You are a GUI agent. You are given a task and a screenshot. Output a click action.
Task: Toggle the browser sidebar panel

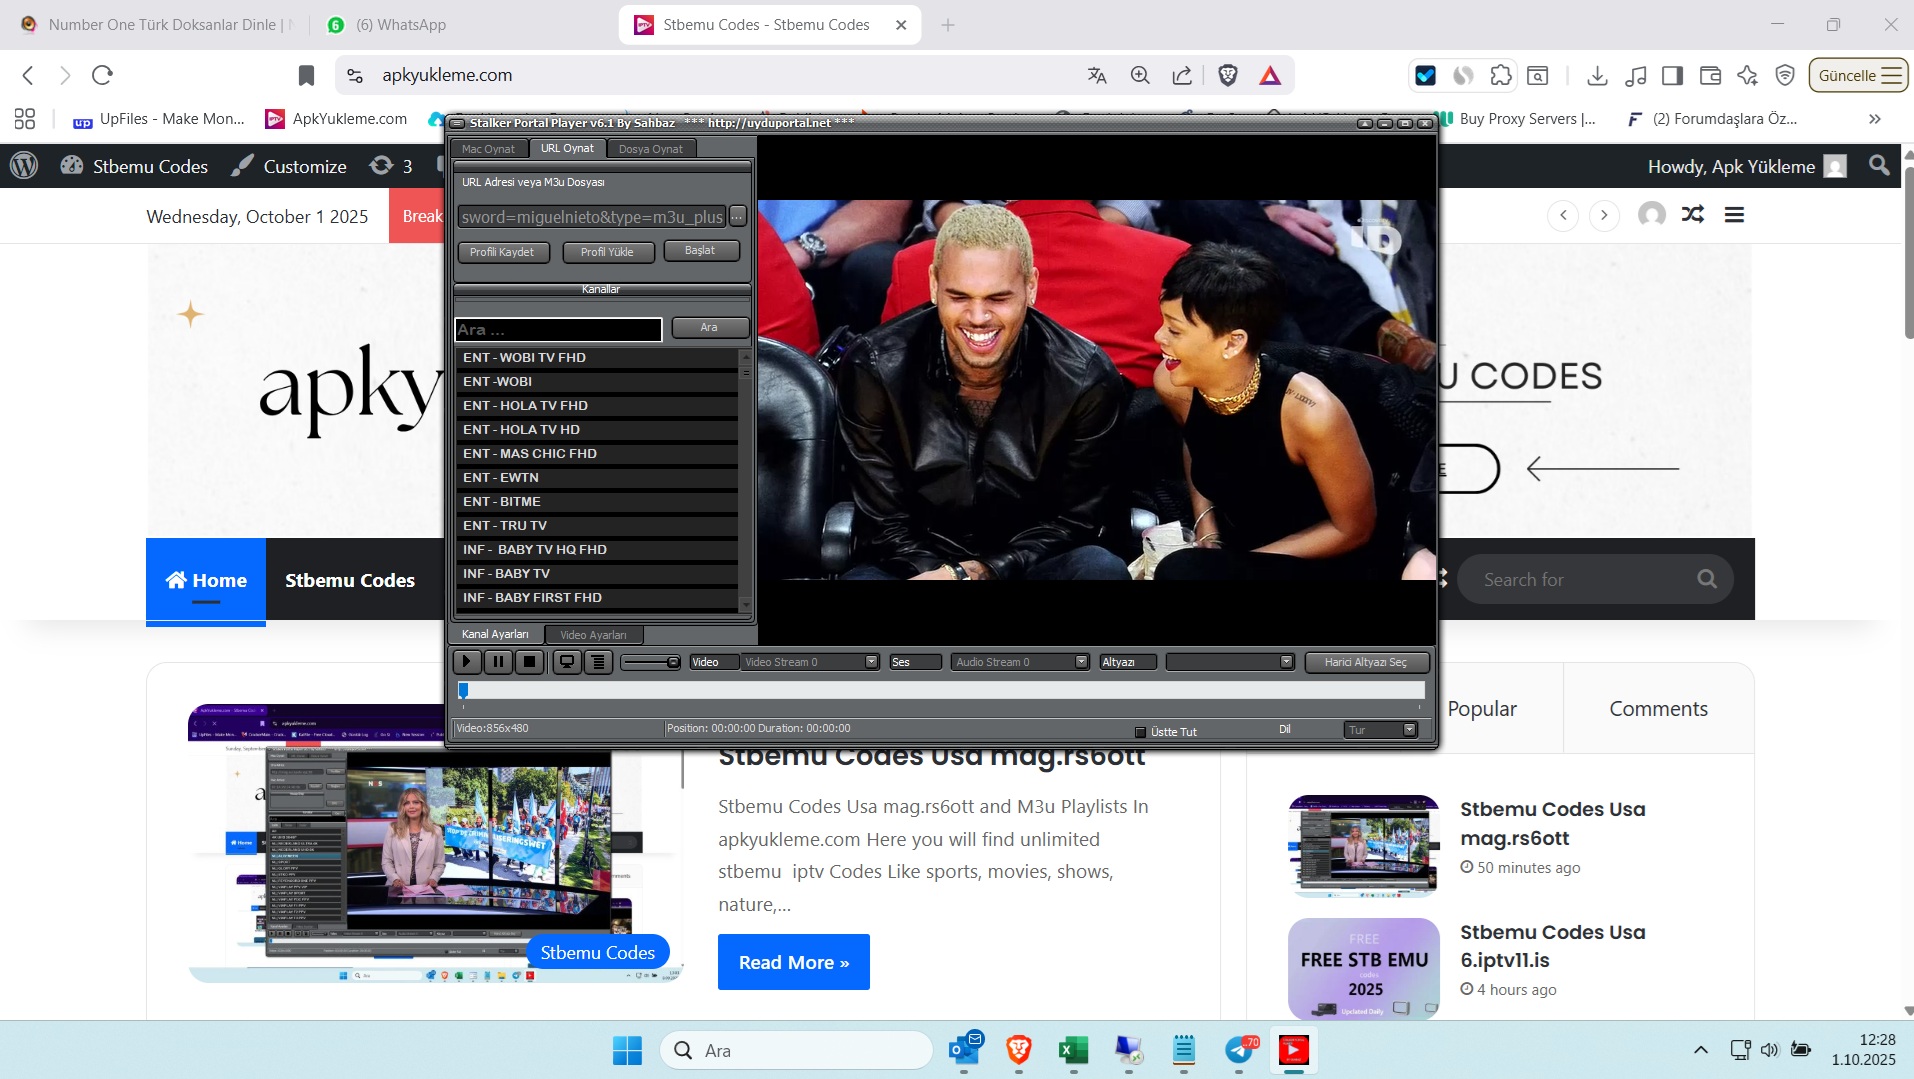[x=1672, y=75]
